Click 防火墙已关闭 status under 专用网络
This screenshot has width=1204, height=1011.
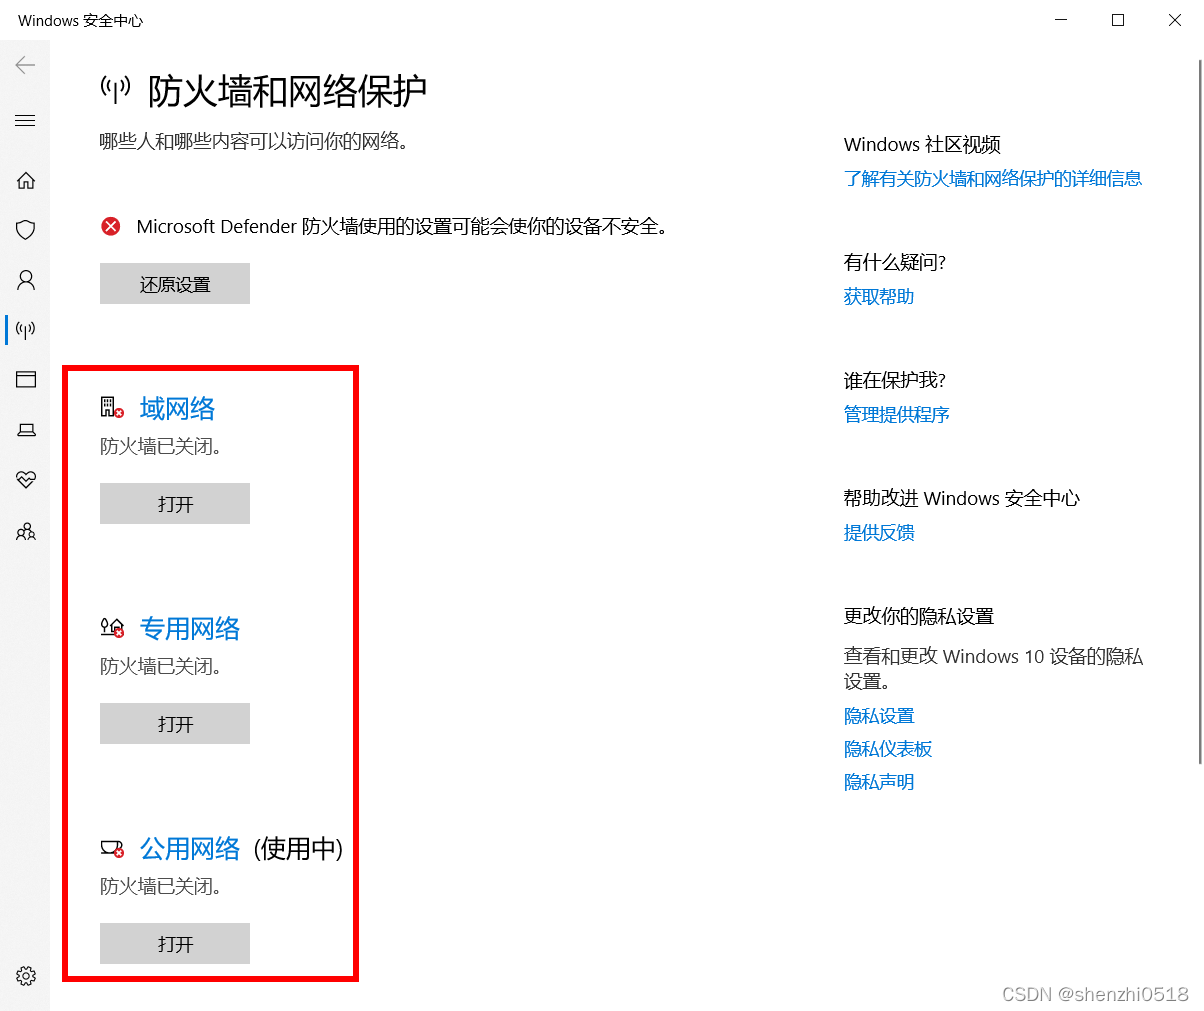click(161, 667)
